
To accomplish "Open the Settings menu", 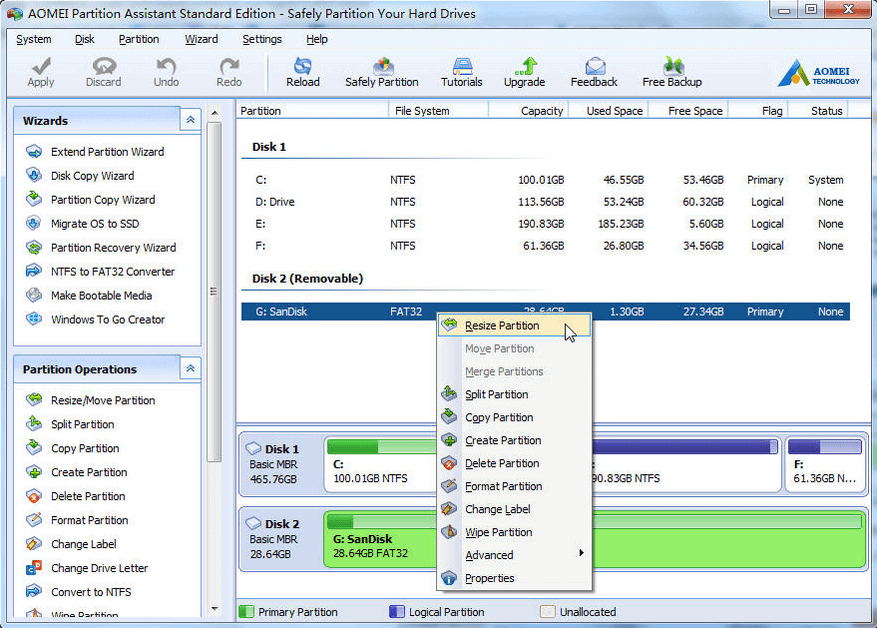I will click(262, 39).
